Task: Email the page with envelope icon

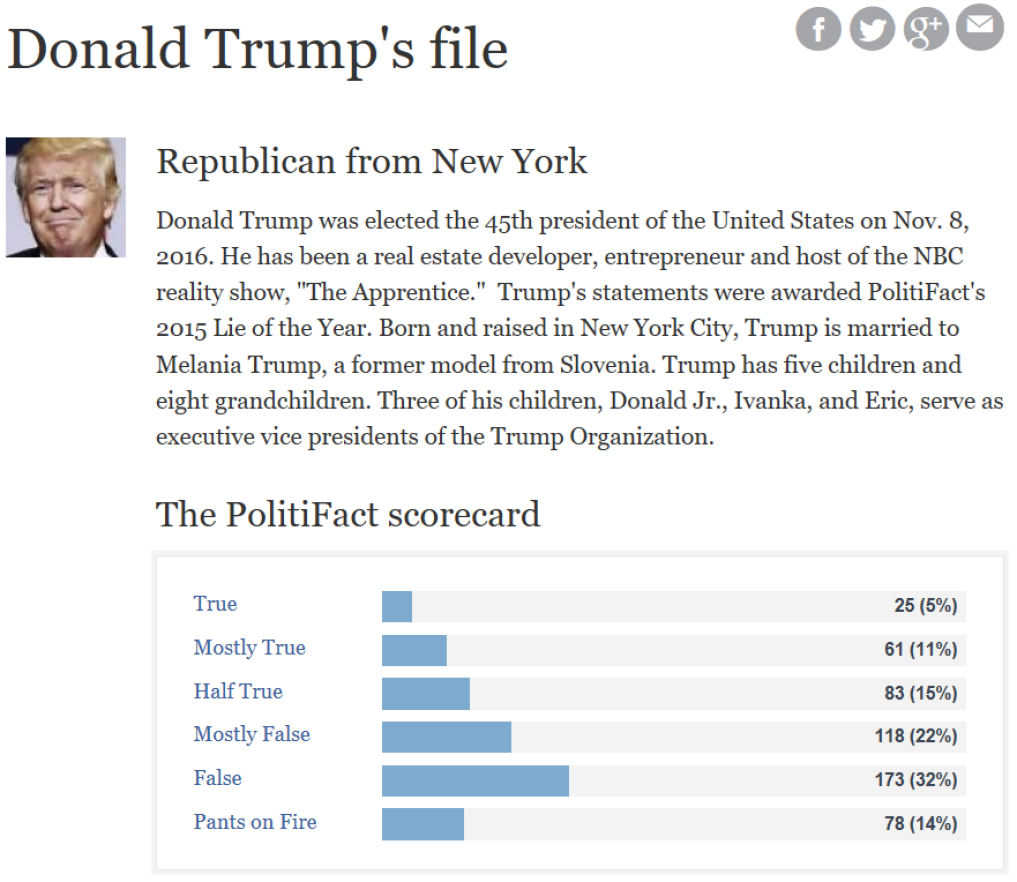Action: [980, 27]
